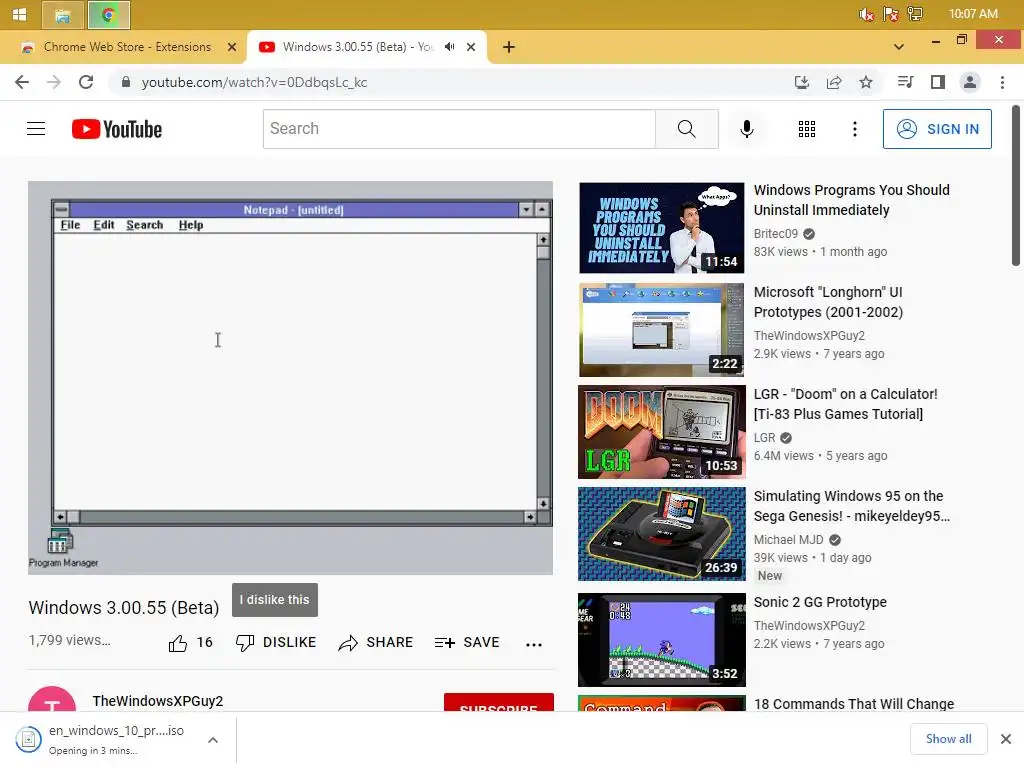Bookmark this page with the star icon
The image size is (1024, 768).
point(866,82)
